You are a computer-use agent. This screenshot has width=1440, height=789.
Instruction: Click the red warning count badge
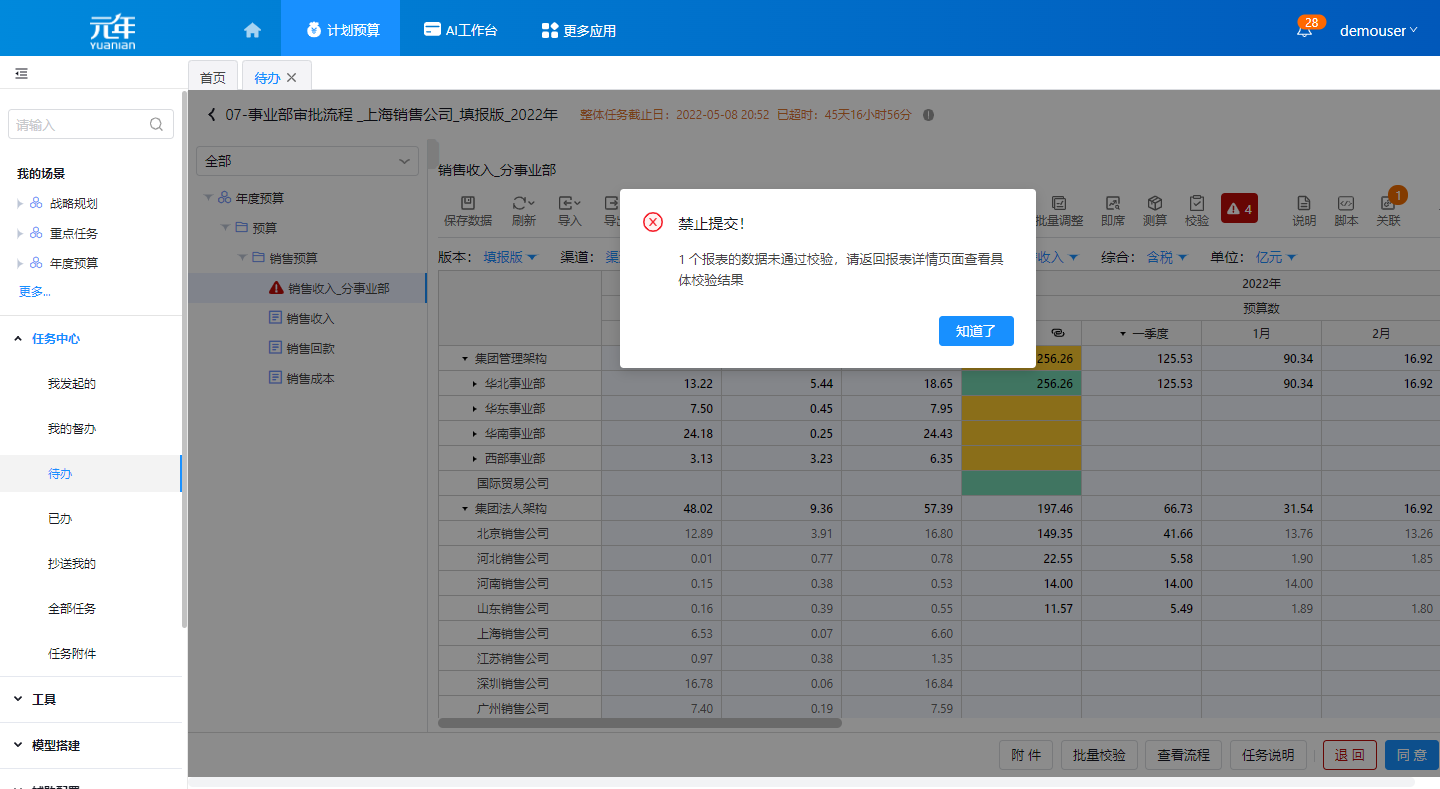1239,209
